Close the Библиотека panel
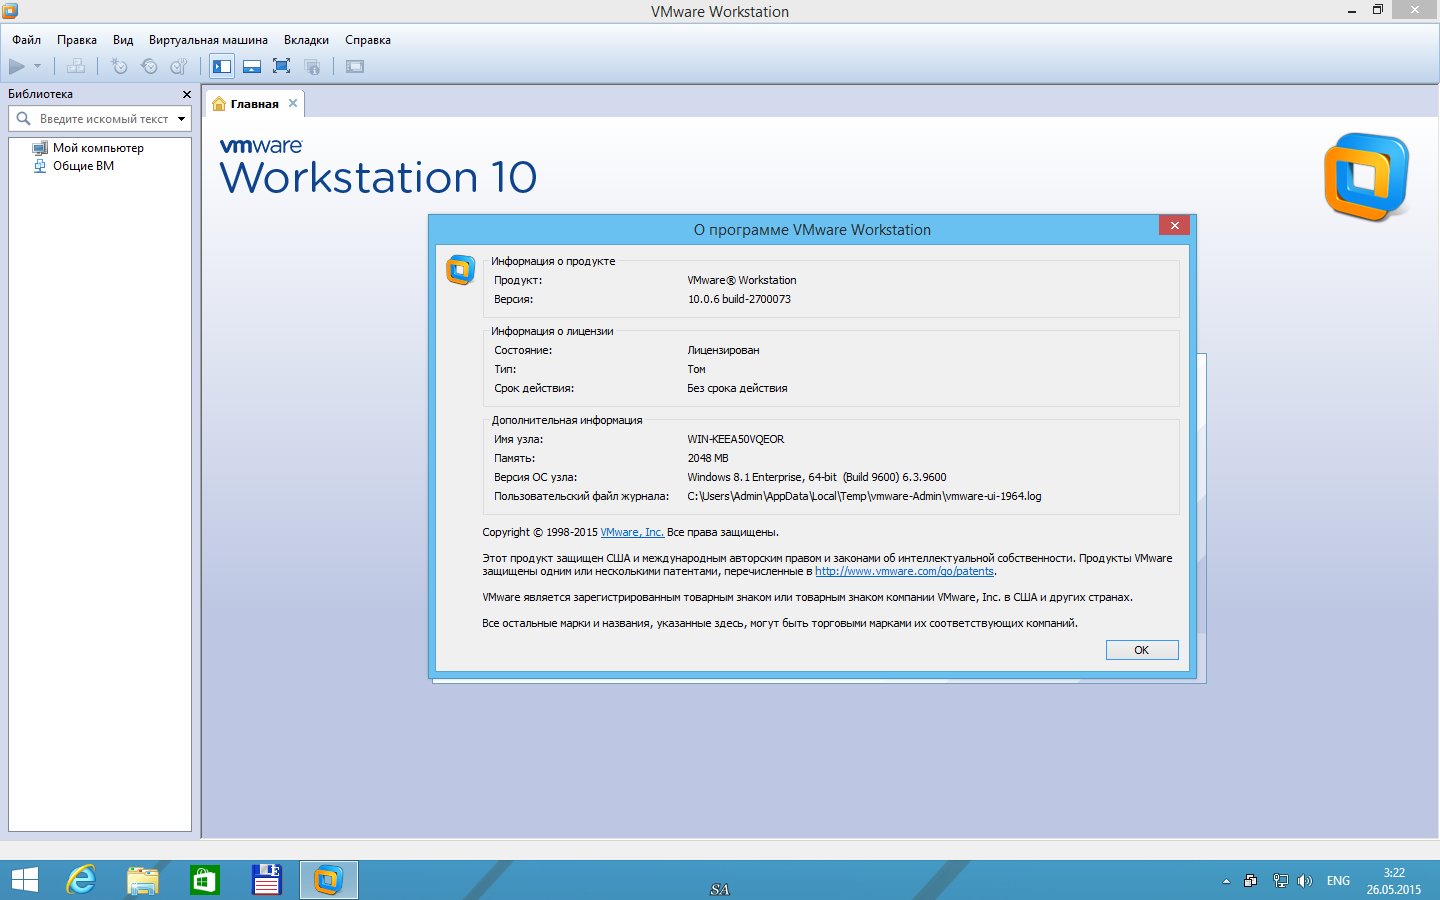The width and height of the screenshot is (1440, 900). pyautogui.click(x=186, y=94)
